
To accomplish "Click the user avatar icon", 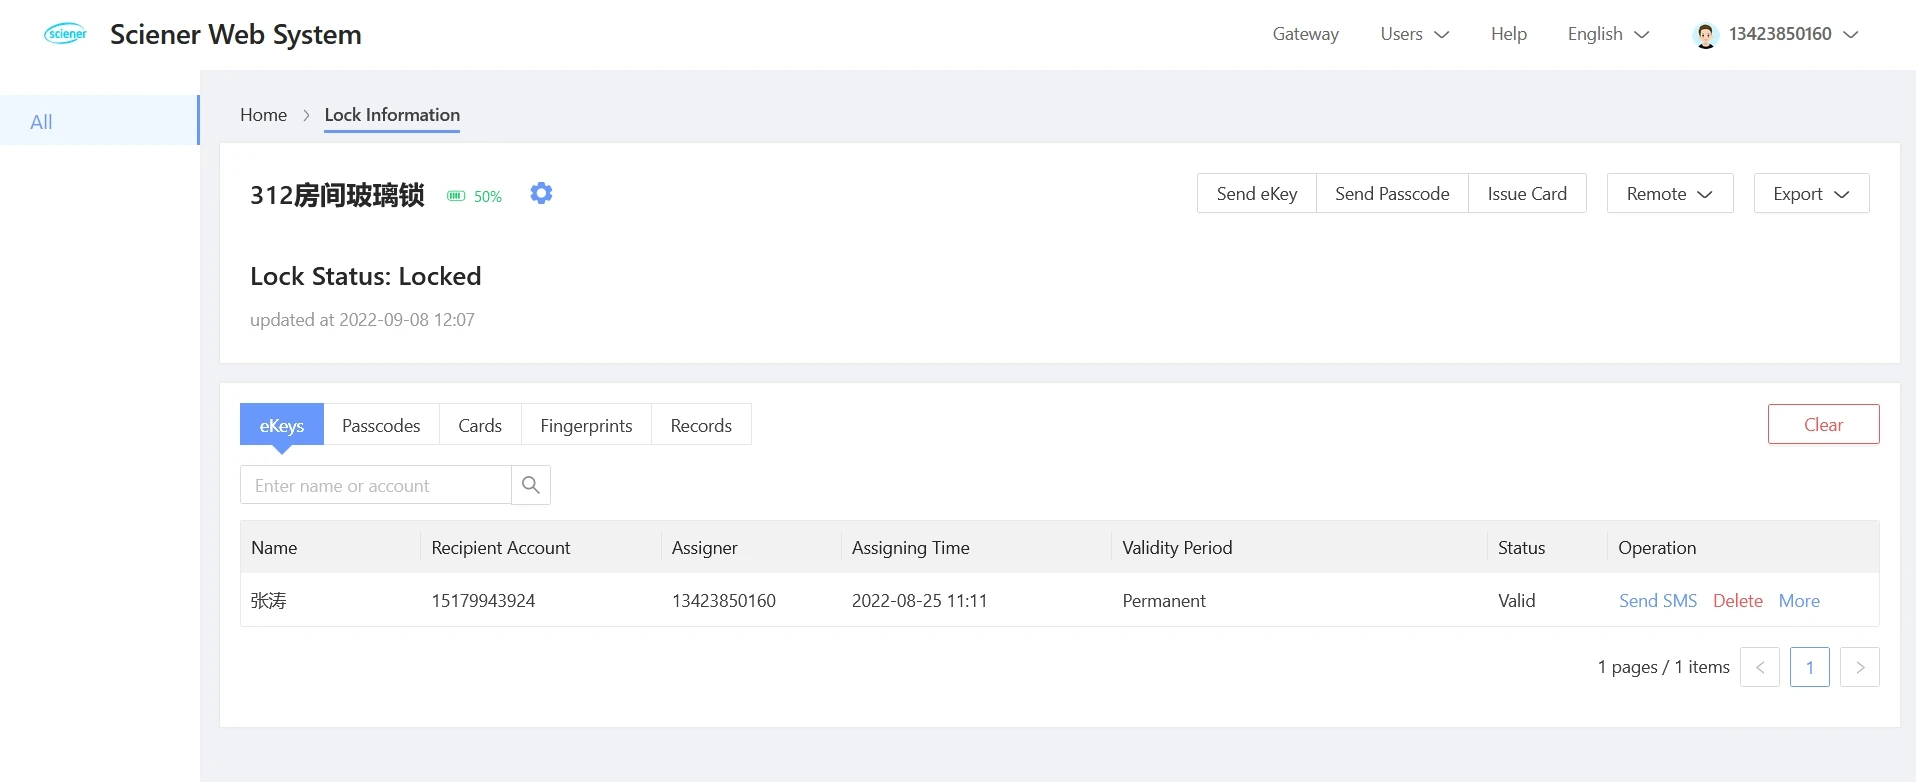I will [x=1706, y=35].
